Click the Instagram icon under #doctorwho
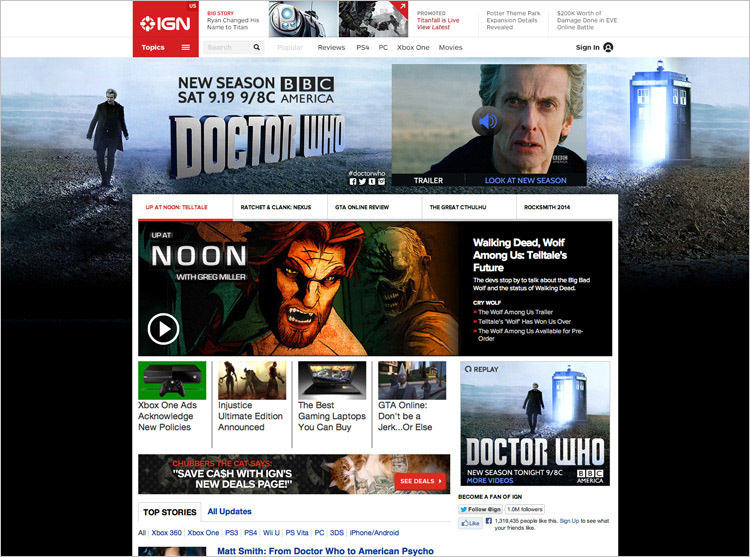The height and width of the screenshot is (557, 750). click(x=381, y=182)
